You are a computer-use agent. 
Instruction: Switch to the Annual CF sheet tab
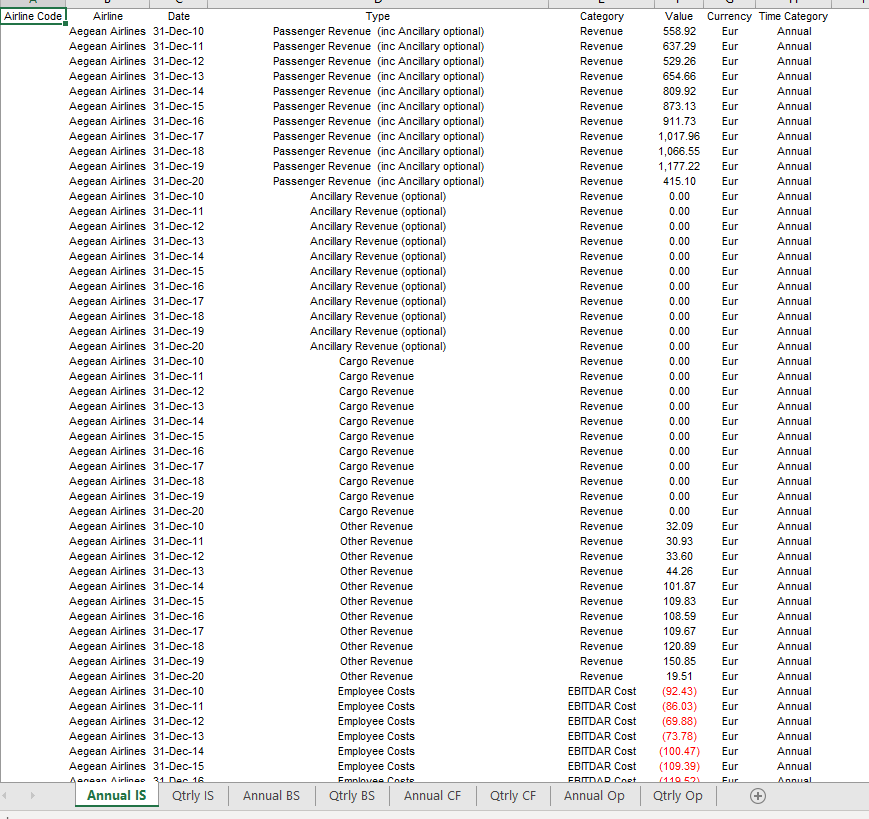pos(432,796)
